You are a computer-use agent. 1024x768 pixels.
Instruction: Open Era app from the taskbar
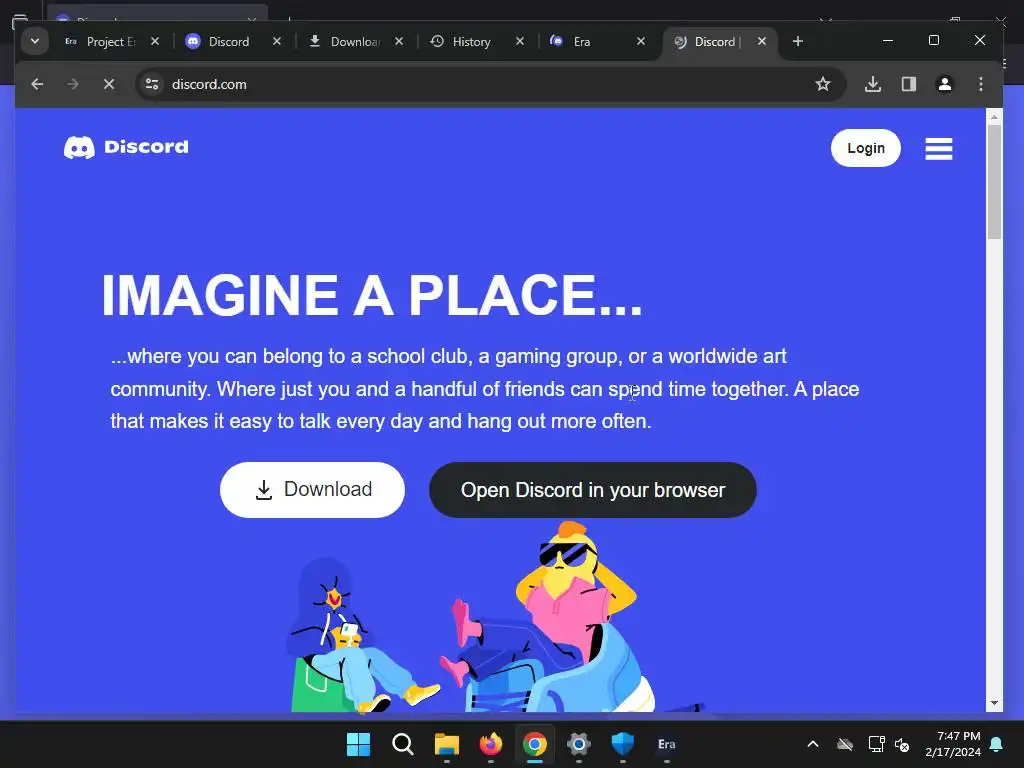point(666,744)
